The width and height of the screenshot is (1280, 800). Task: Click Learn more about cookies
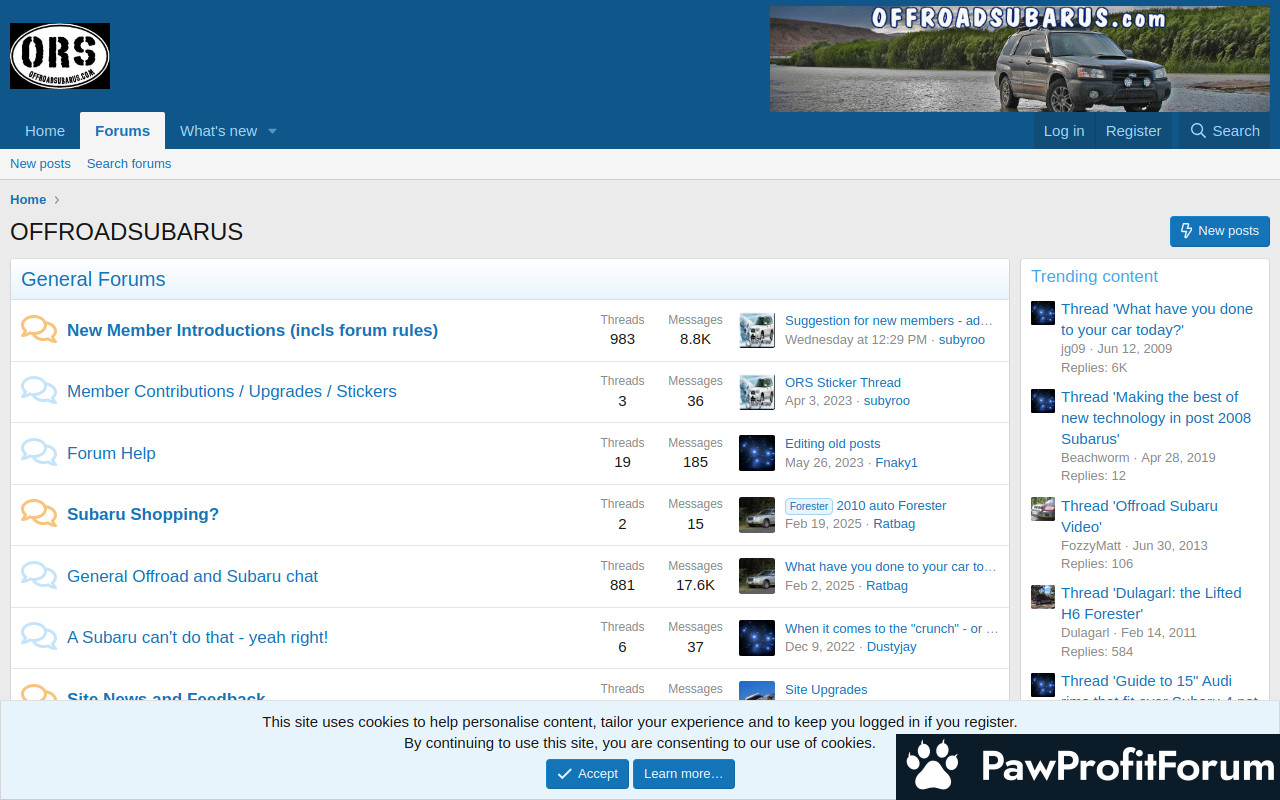coord(683,774)
